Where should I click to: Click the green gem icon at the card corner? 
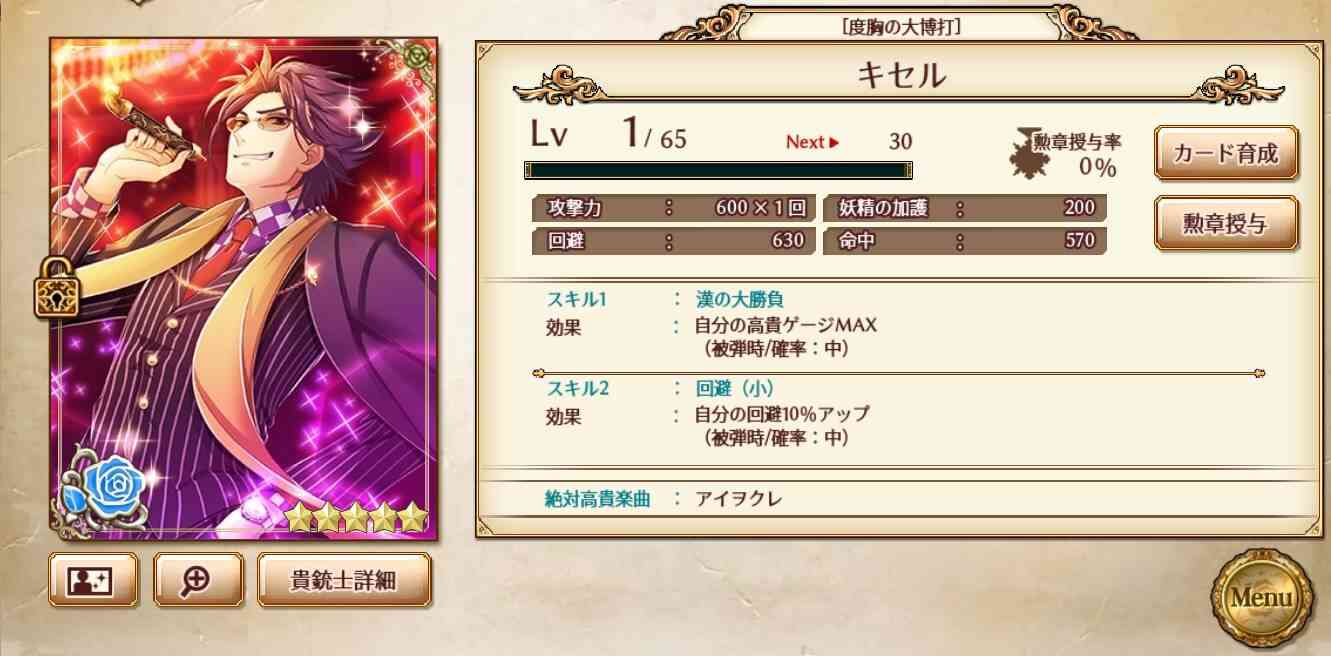419,56
